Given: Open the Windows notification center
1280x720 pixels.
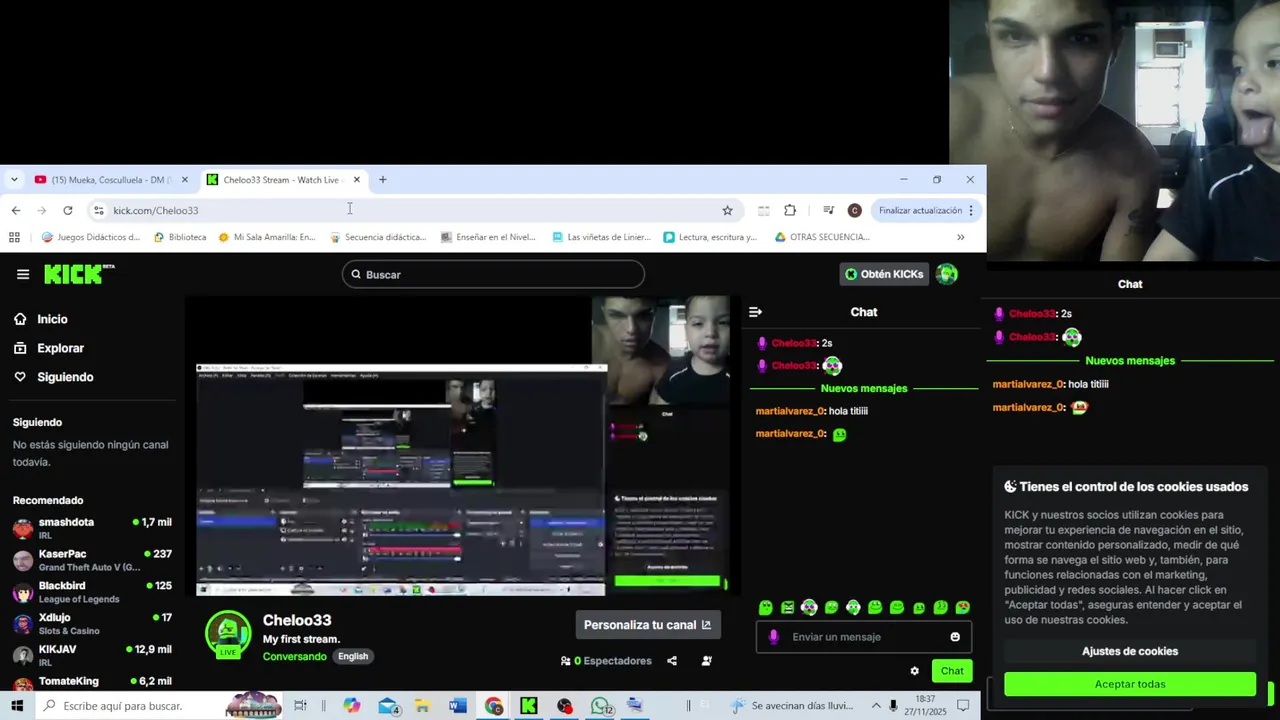Looking at the screenshot, I should click(x=963, y=706).
